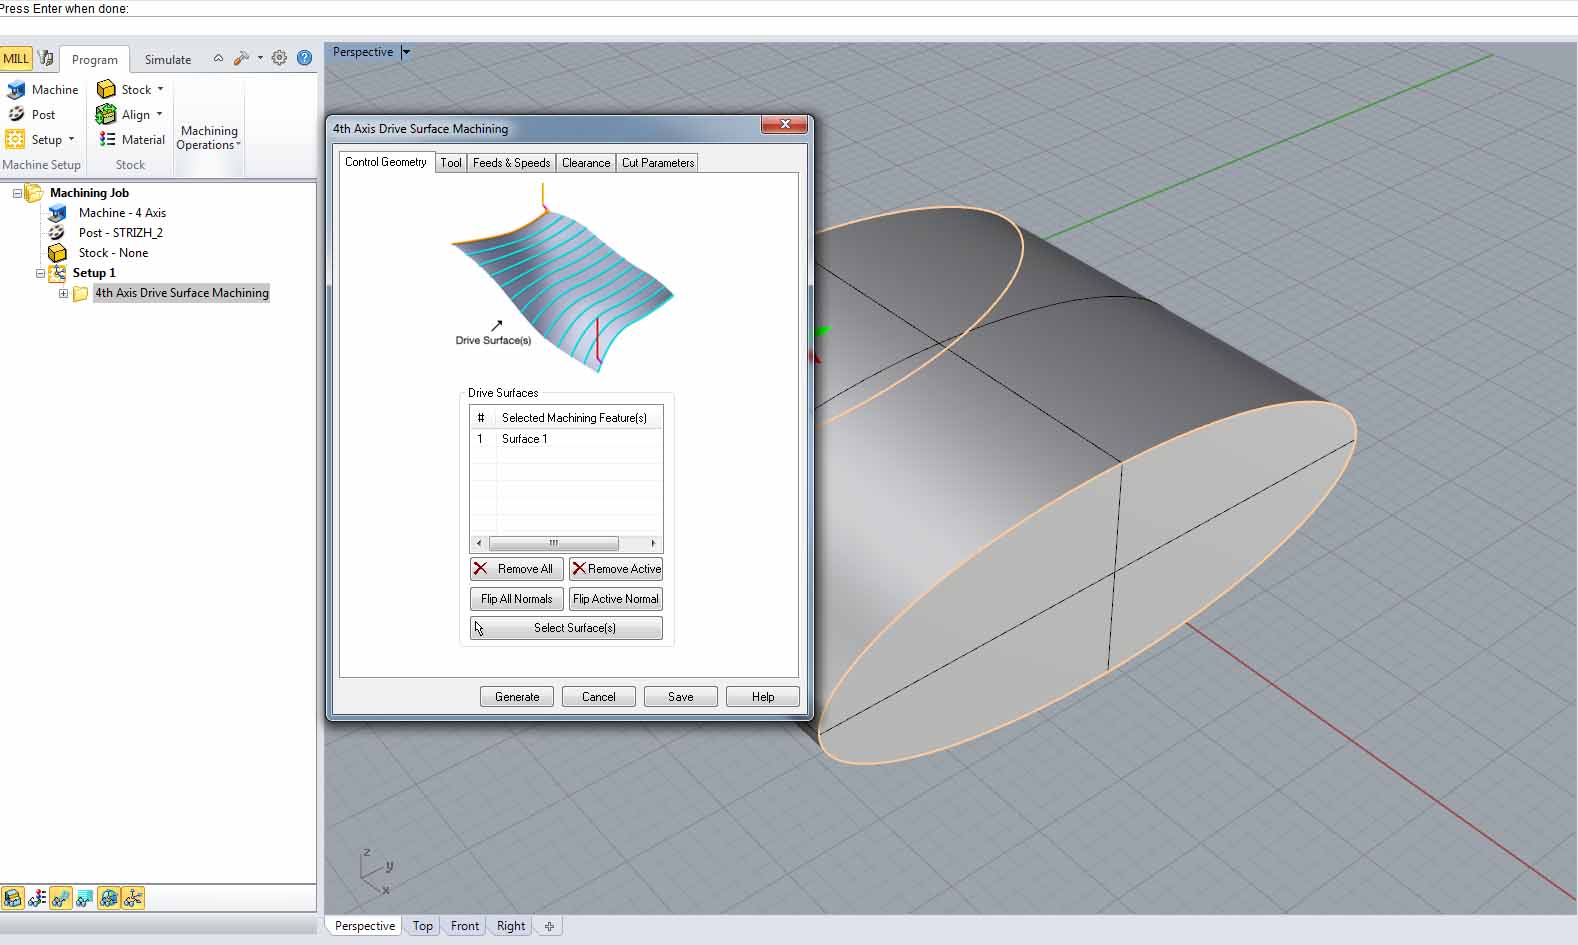Click the blue help question mark icon
Viewport: 1578px width, 945px height.
(x=304, y=59)
